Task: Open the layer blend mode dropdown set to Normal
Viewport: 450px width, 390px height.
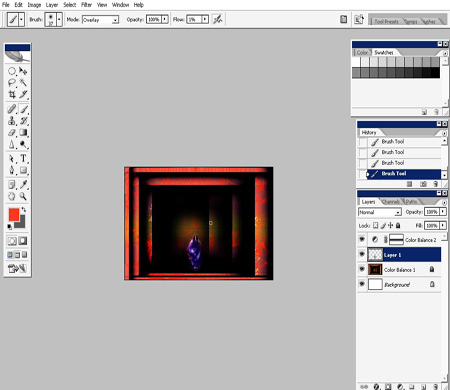Action: point(380,212)
